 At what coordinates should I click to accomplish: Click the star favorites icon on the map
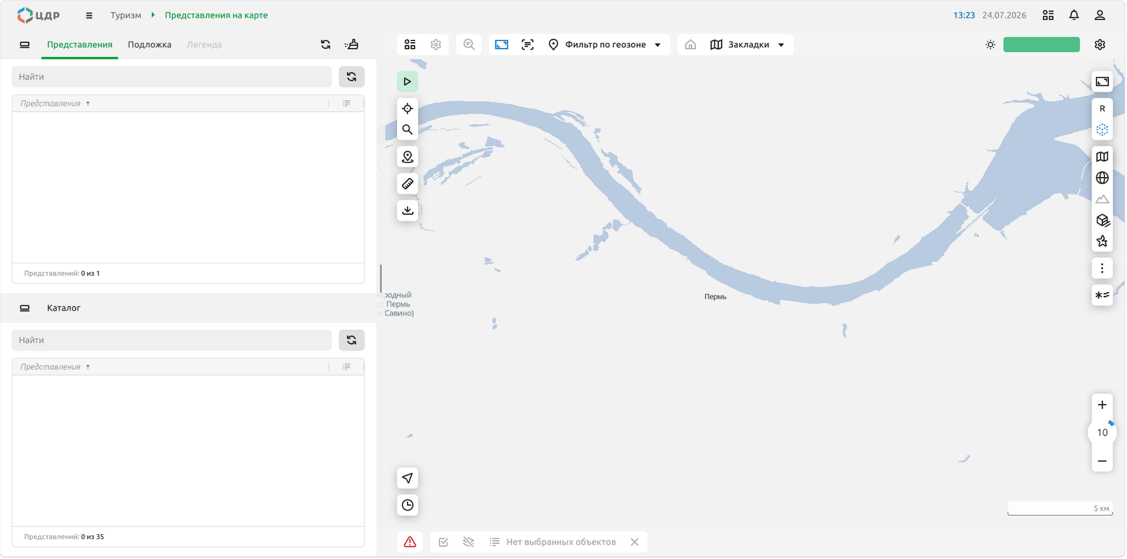1102,241
